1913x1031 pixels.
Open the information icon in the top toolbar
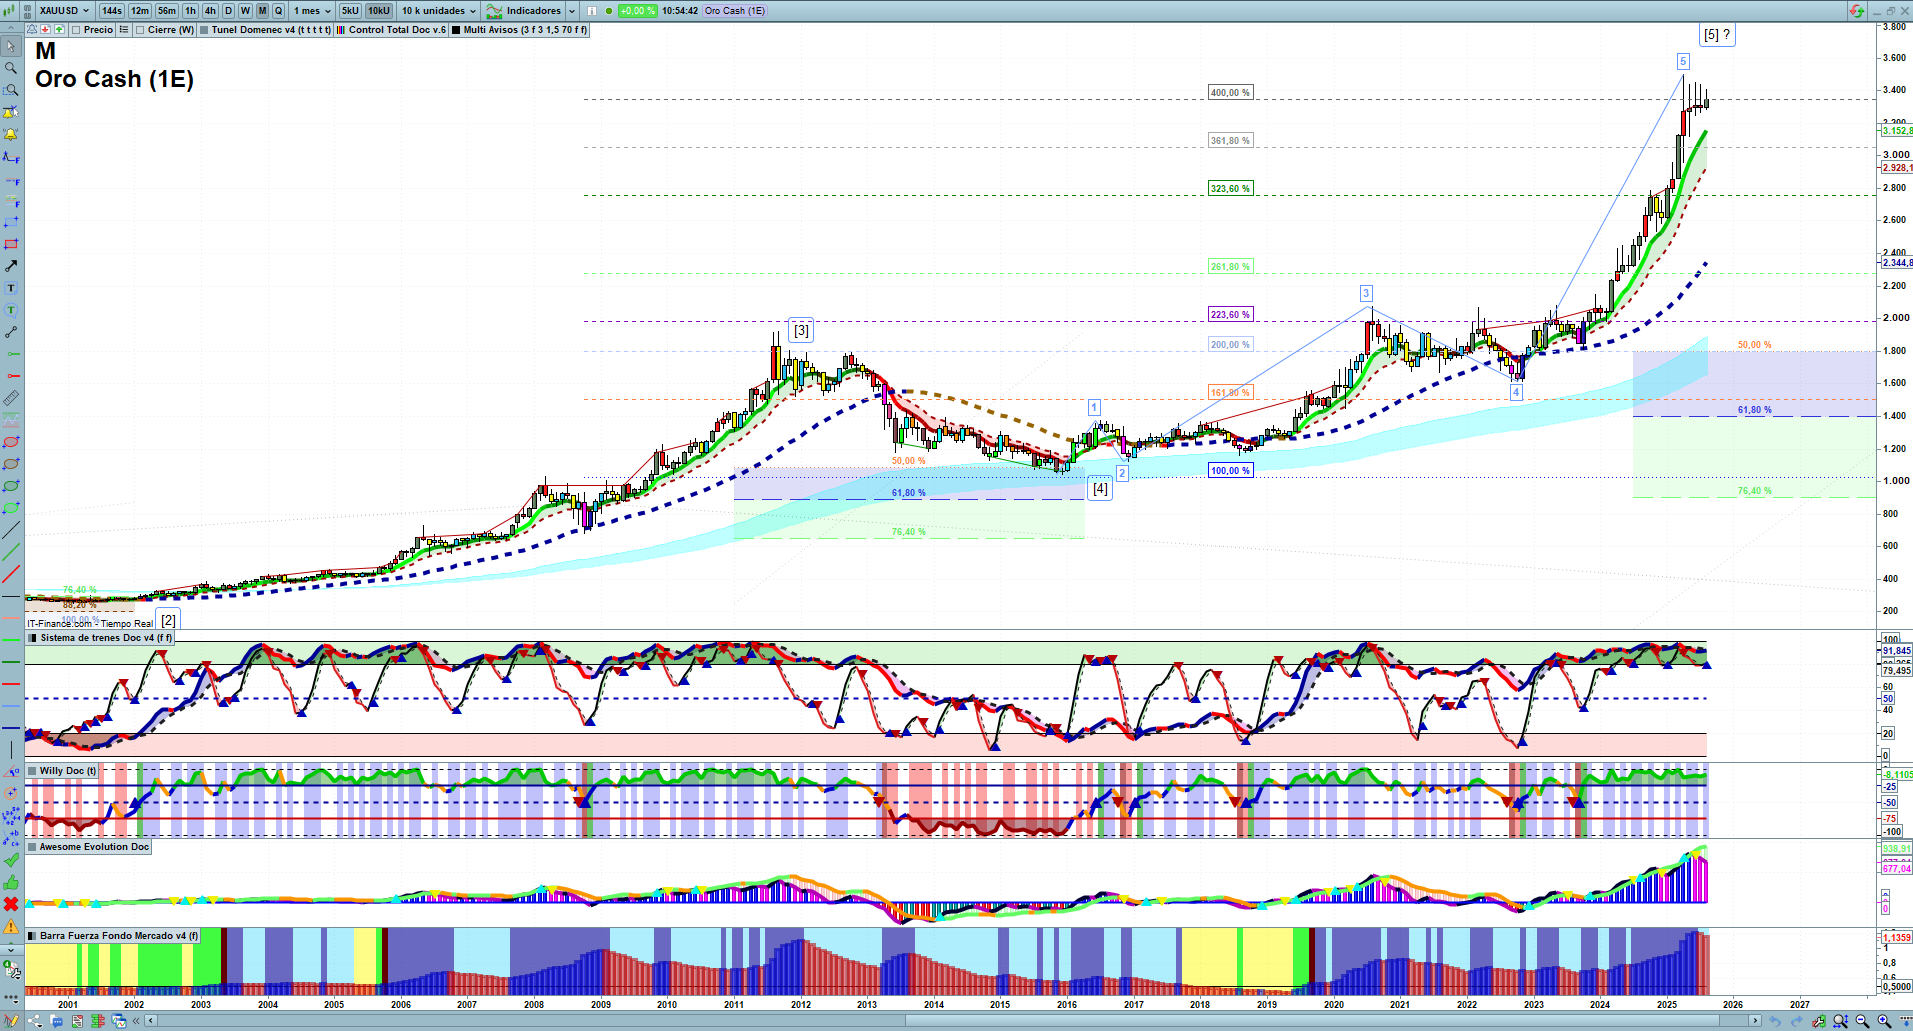591,11
